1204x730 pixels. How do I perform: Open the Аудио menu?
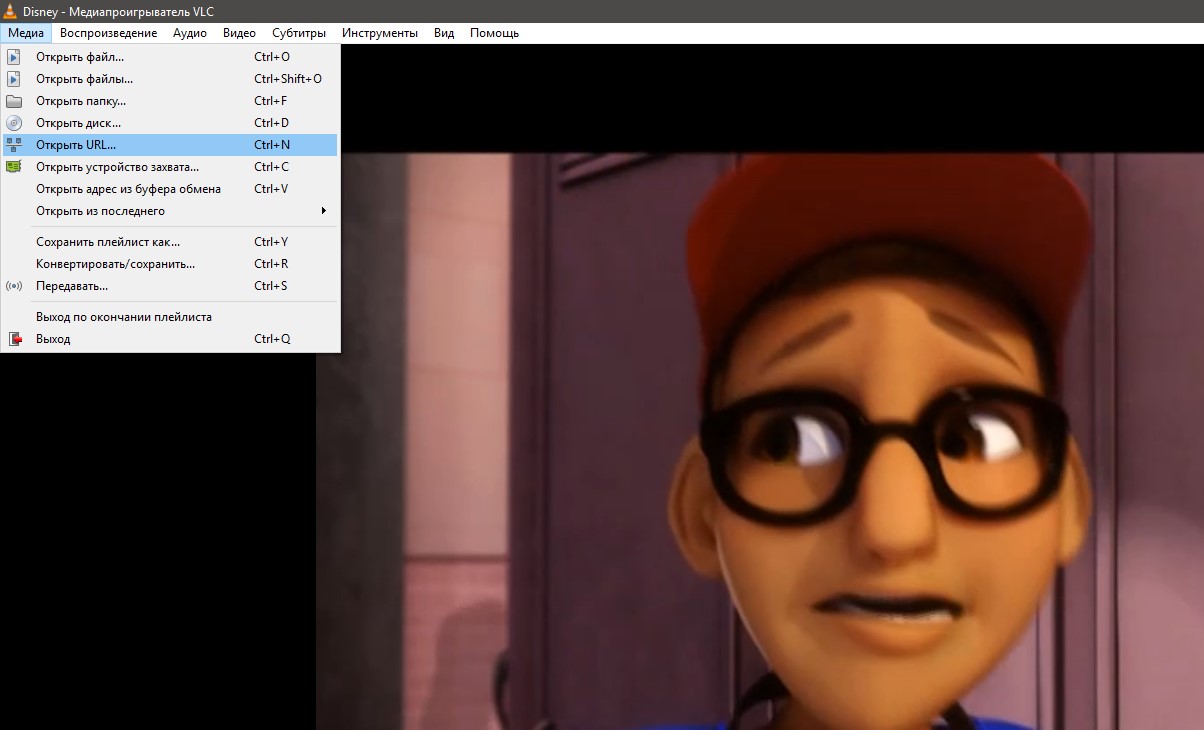(189, 33)
